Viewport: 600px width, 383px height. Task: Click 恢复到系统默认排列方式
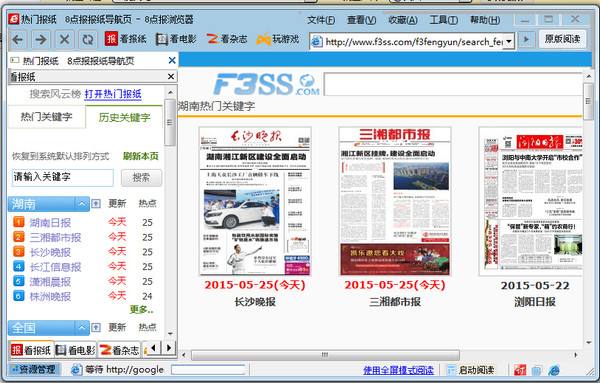click(x=60, y=156)
